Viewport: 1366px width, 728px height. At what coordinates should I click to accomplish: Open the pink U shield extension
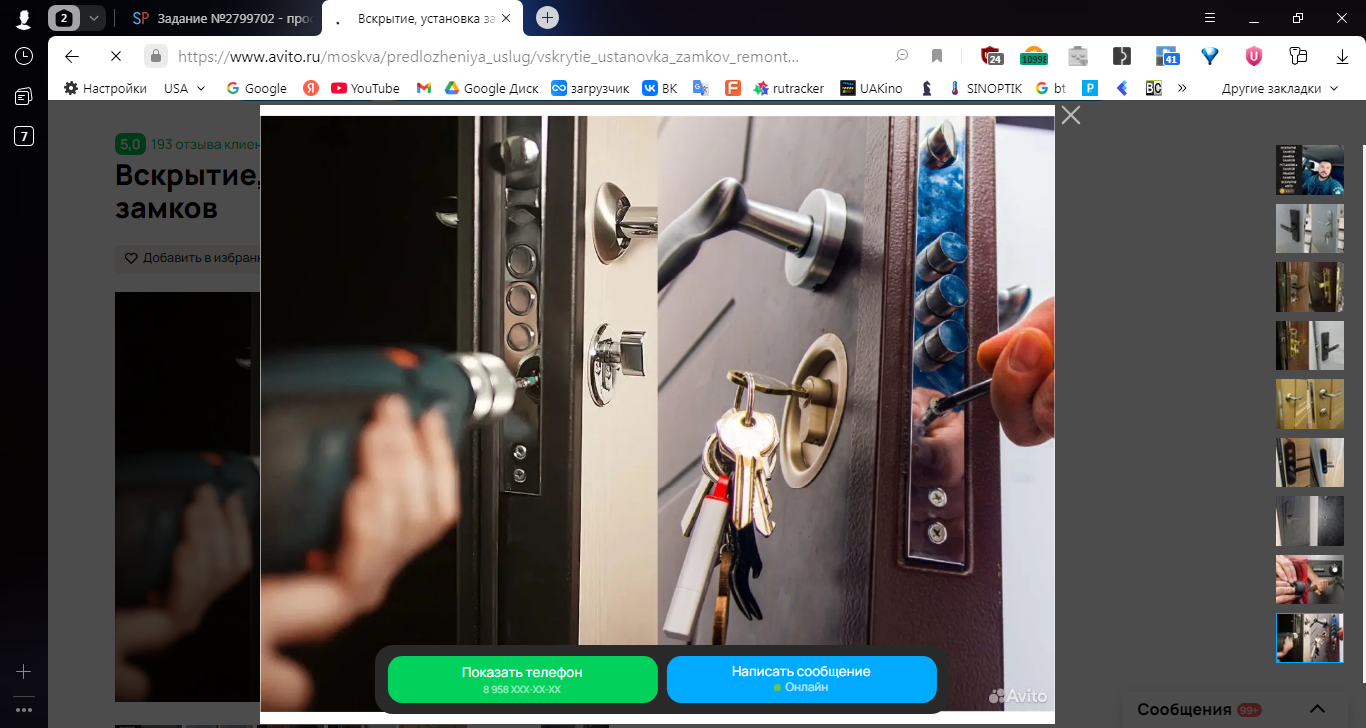pyautogui.click(x=1253, y=56)
